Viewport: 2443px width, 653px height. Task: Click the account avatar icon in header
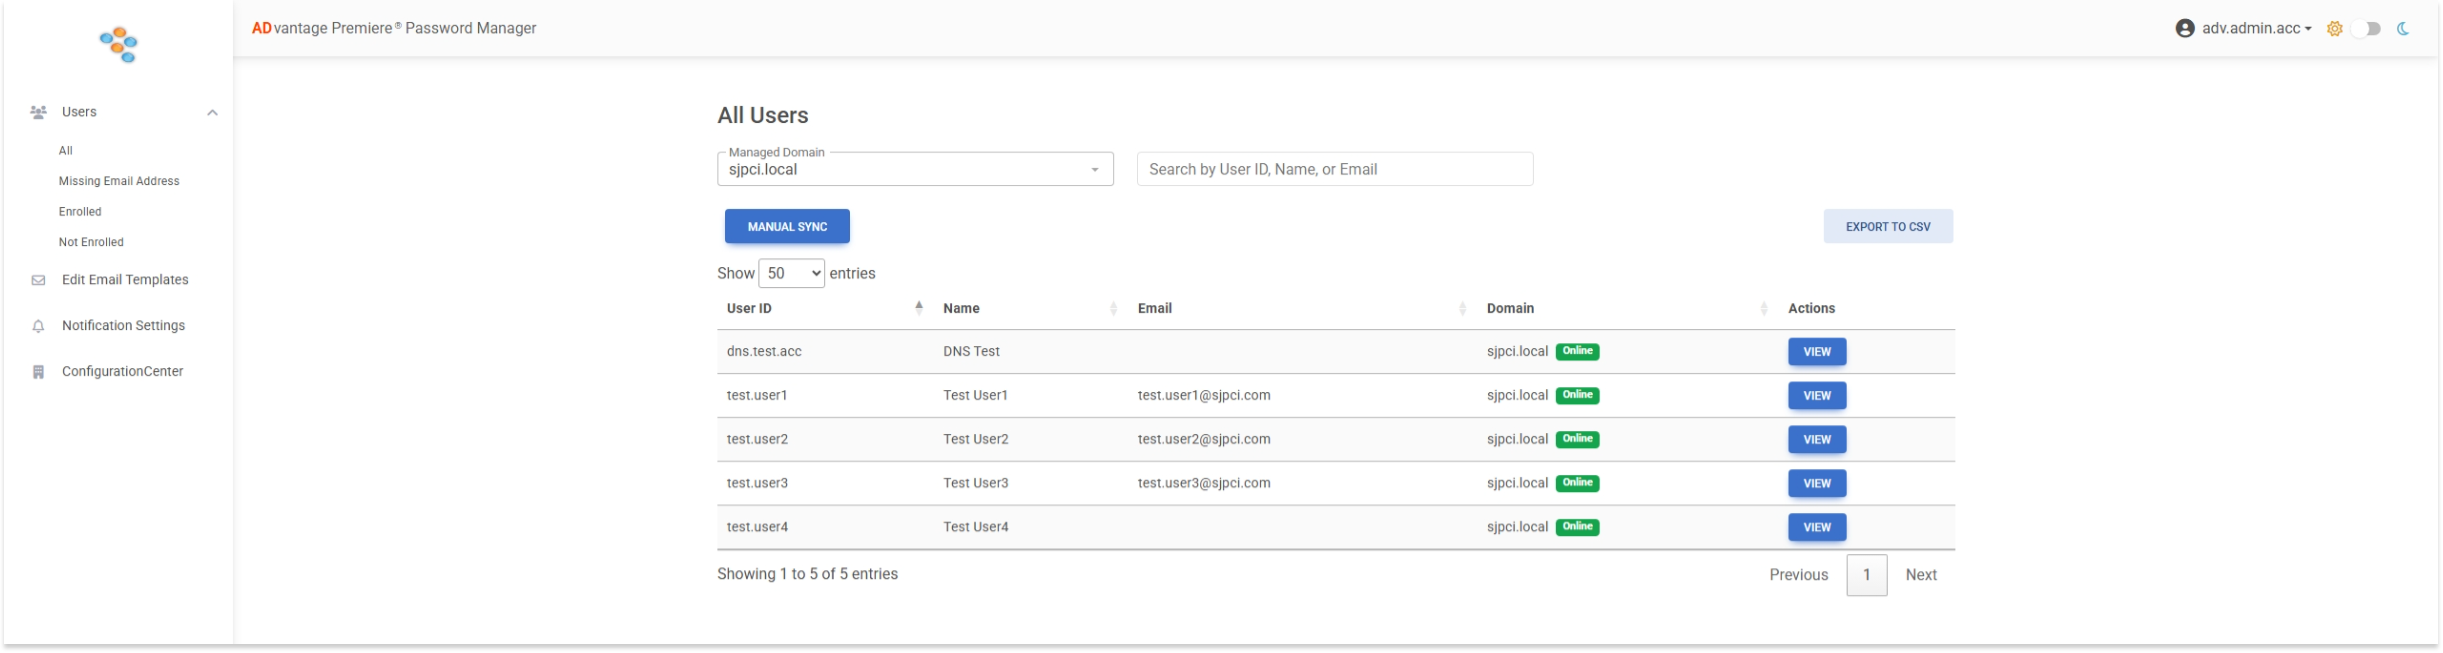[2185, 28]
